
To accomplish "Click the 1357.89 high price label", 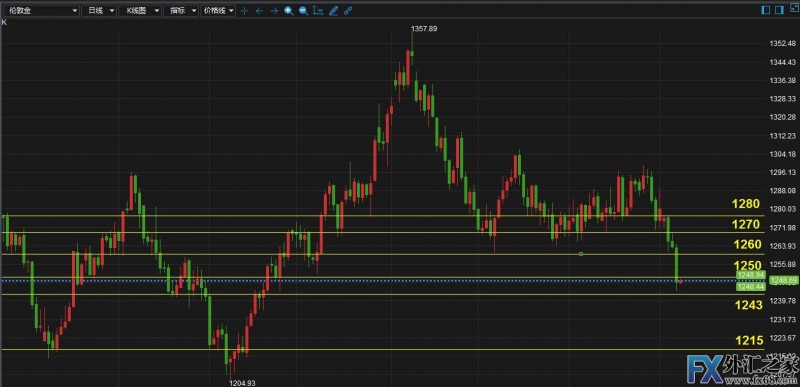I will 424,29.
